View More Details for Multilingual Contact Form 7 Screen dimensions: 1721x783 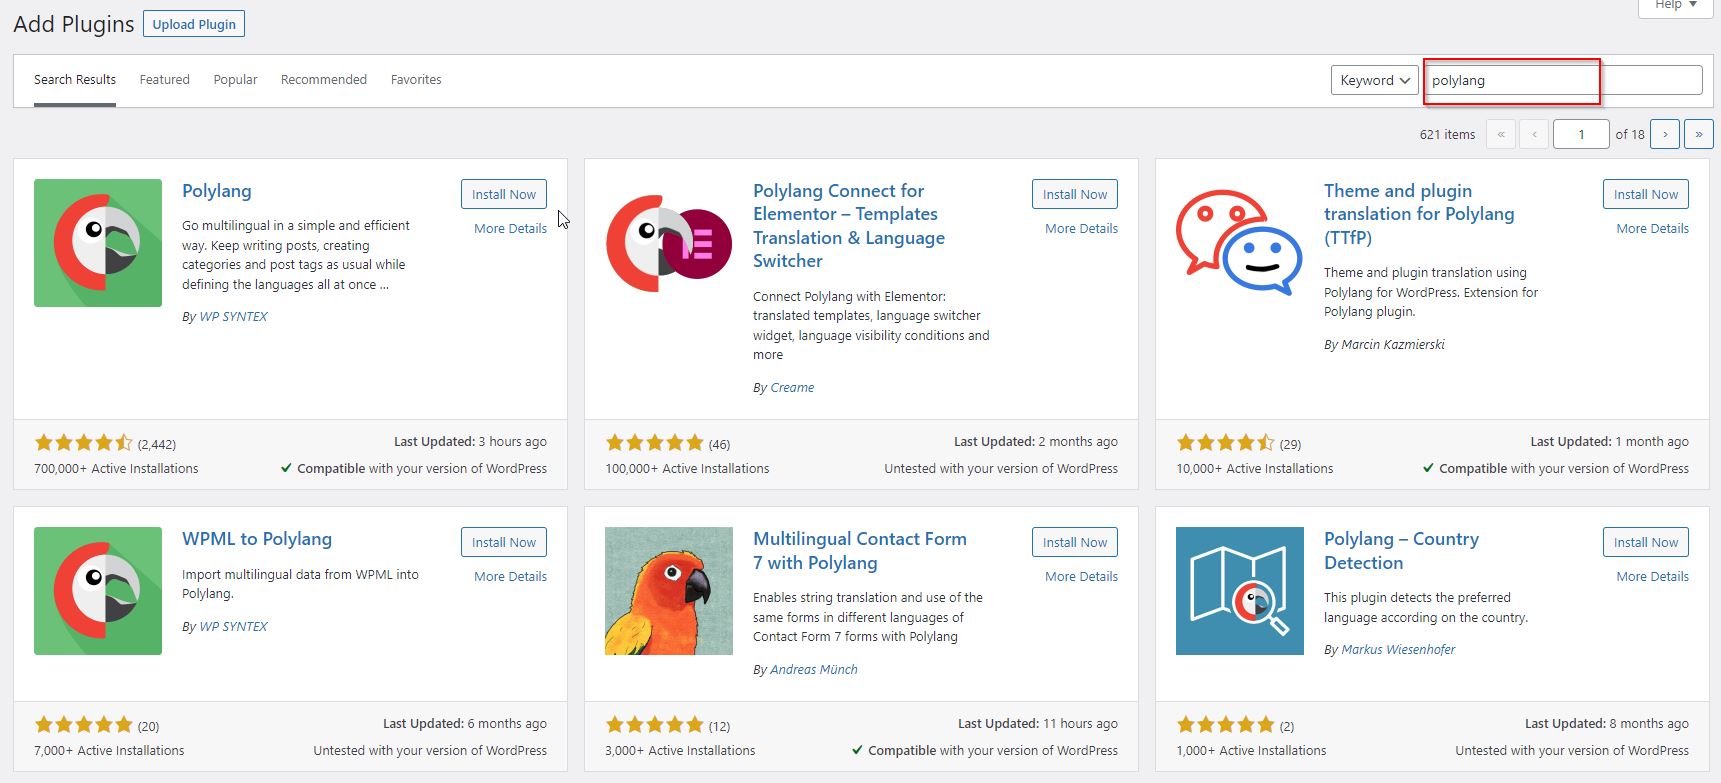point(1081,577)
